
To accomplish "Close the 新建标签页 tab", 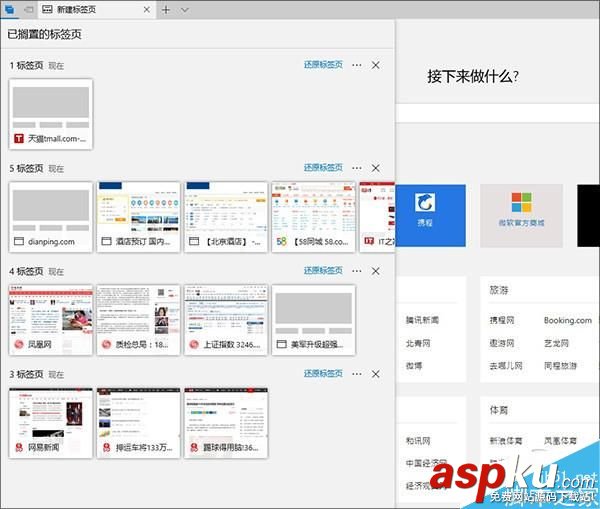I will tap(147, 10).
